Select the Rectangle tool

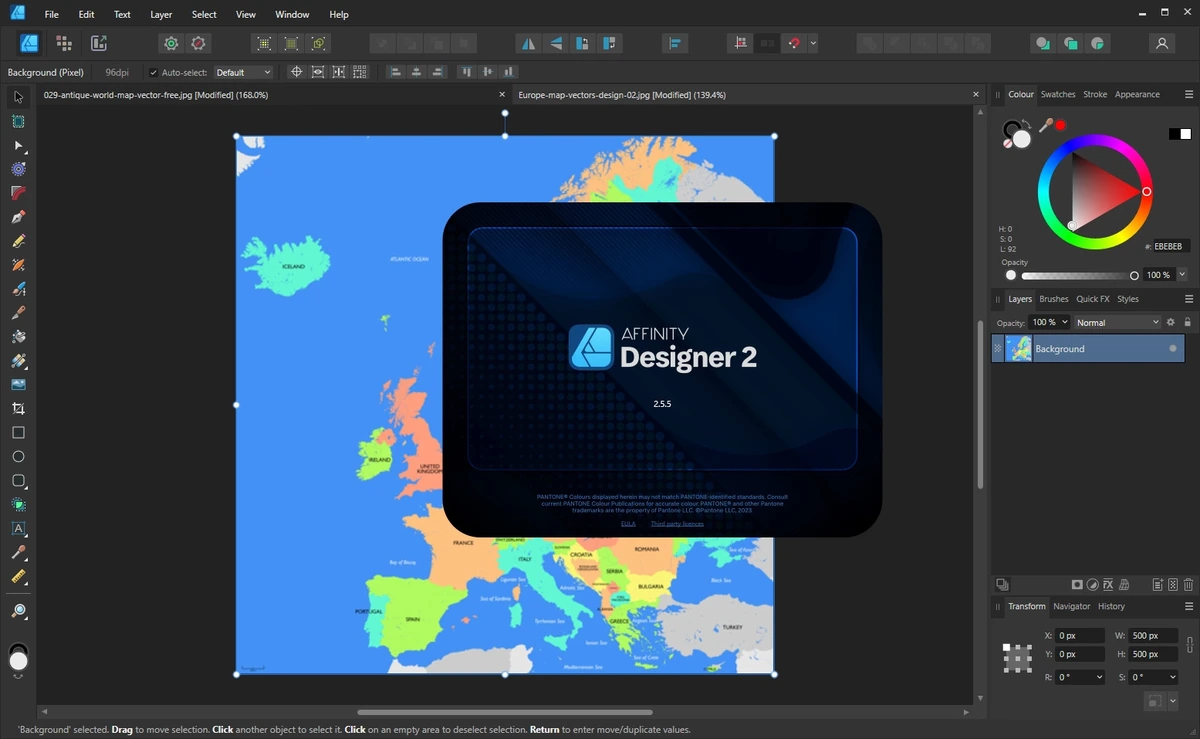pos(18,433)
